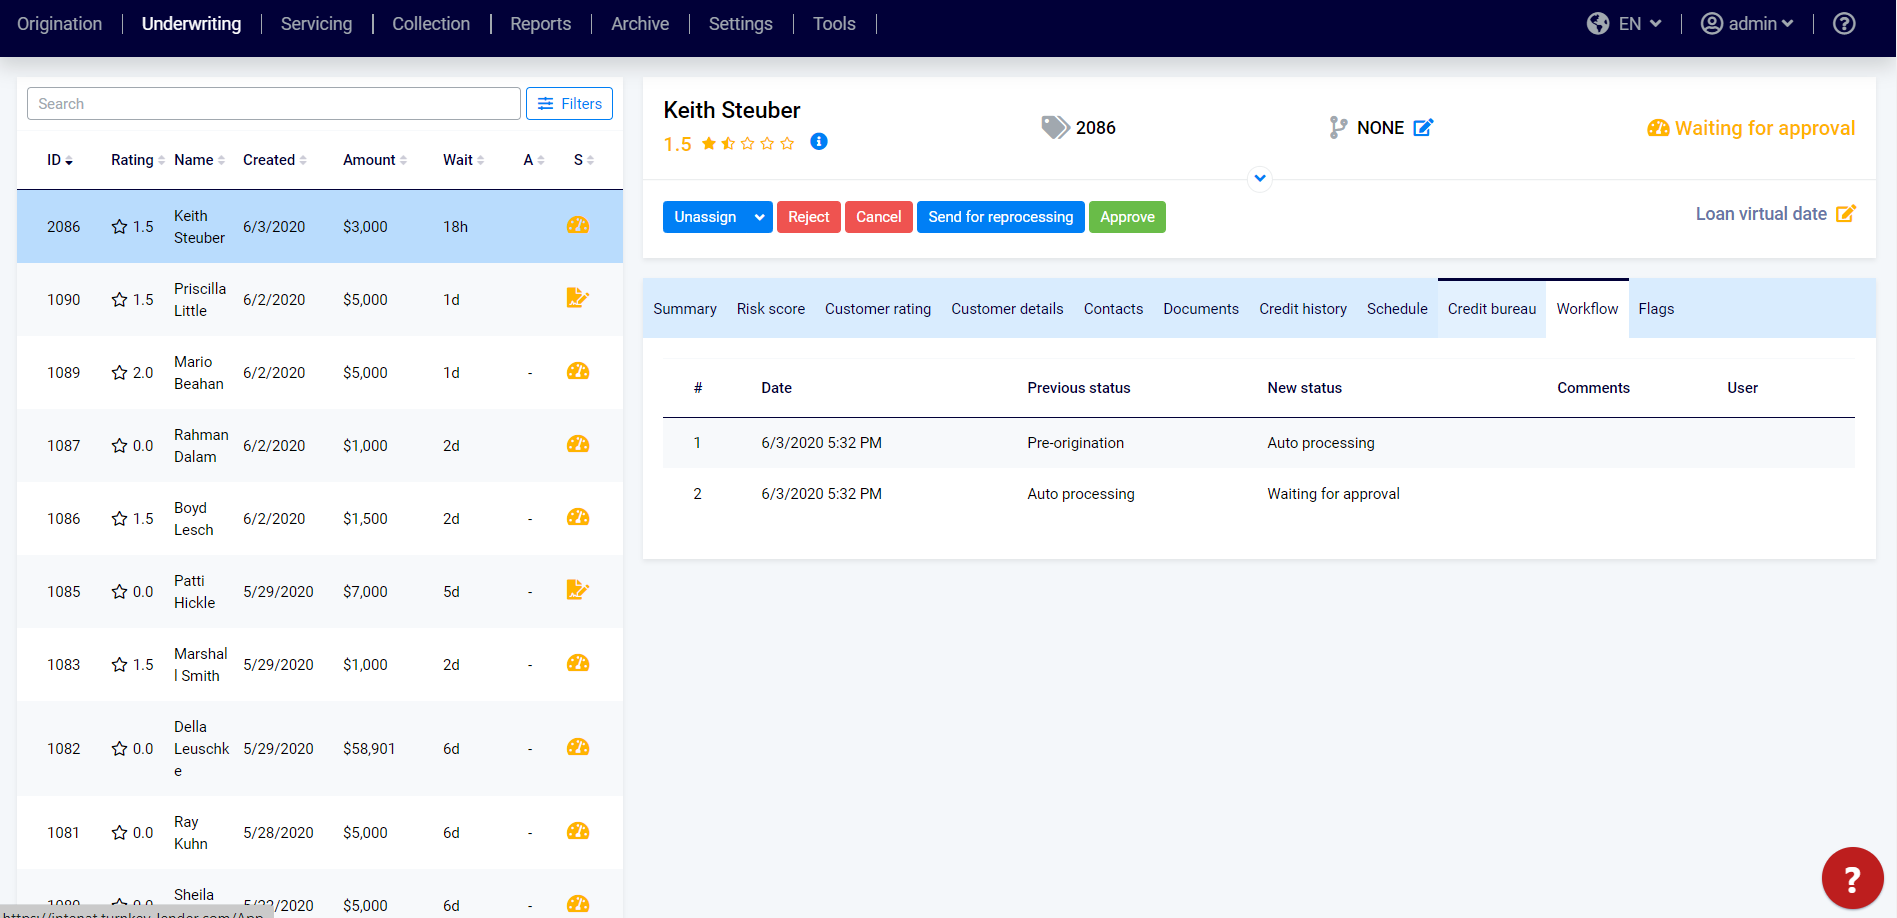Approve the loan application
Screen dimensions: 1897x918
click(1127, 217)
